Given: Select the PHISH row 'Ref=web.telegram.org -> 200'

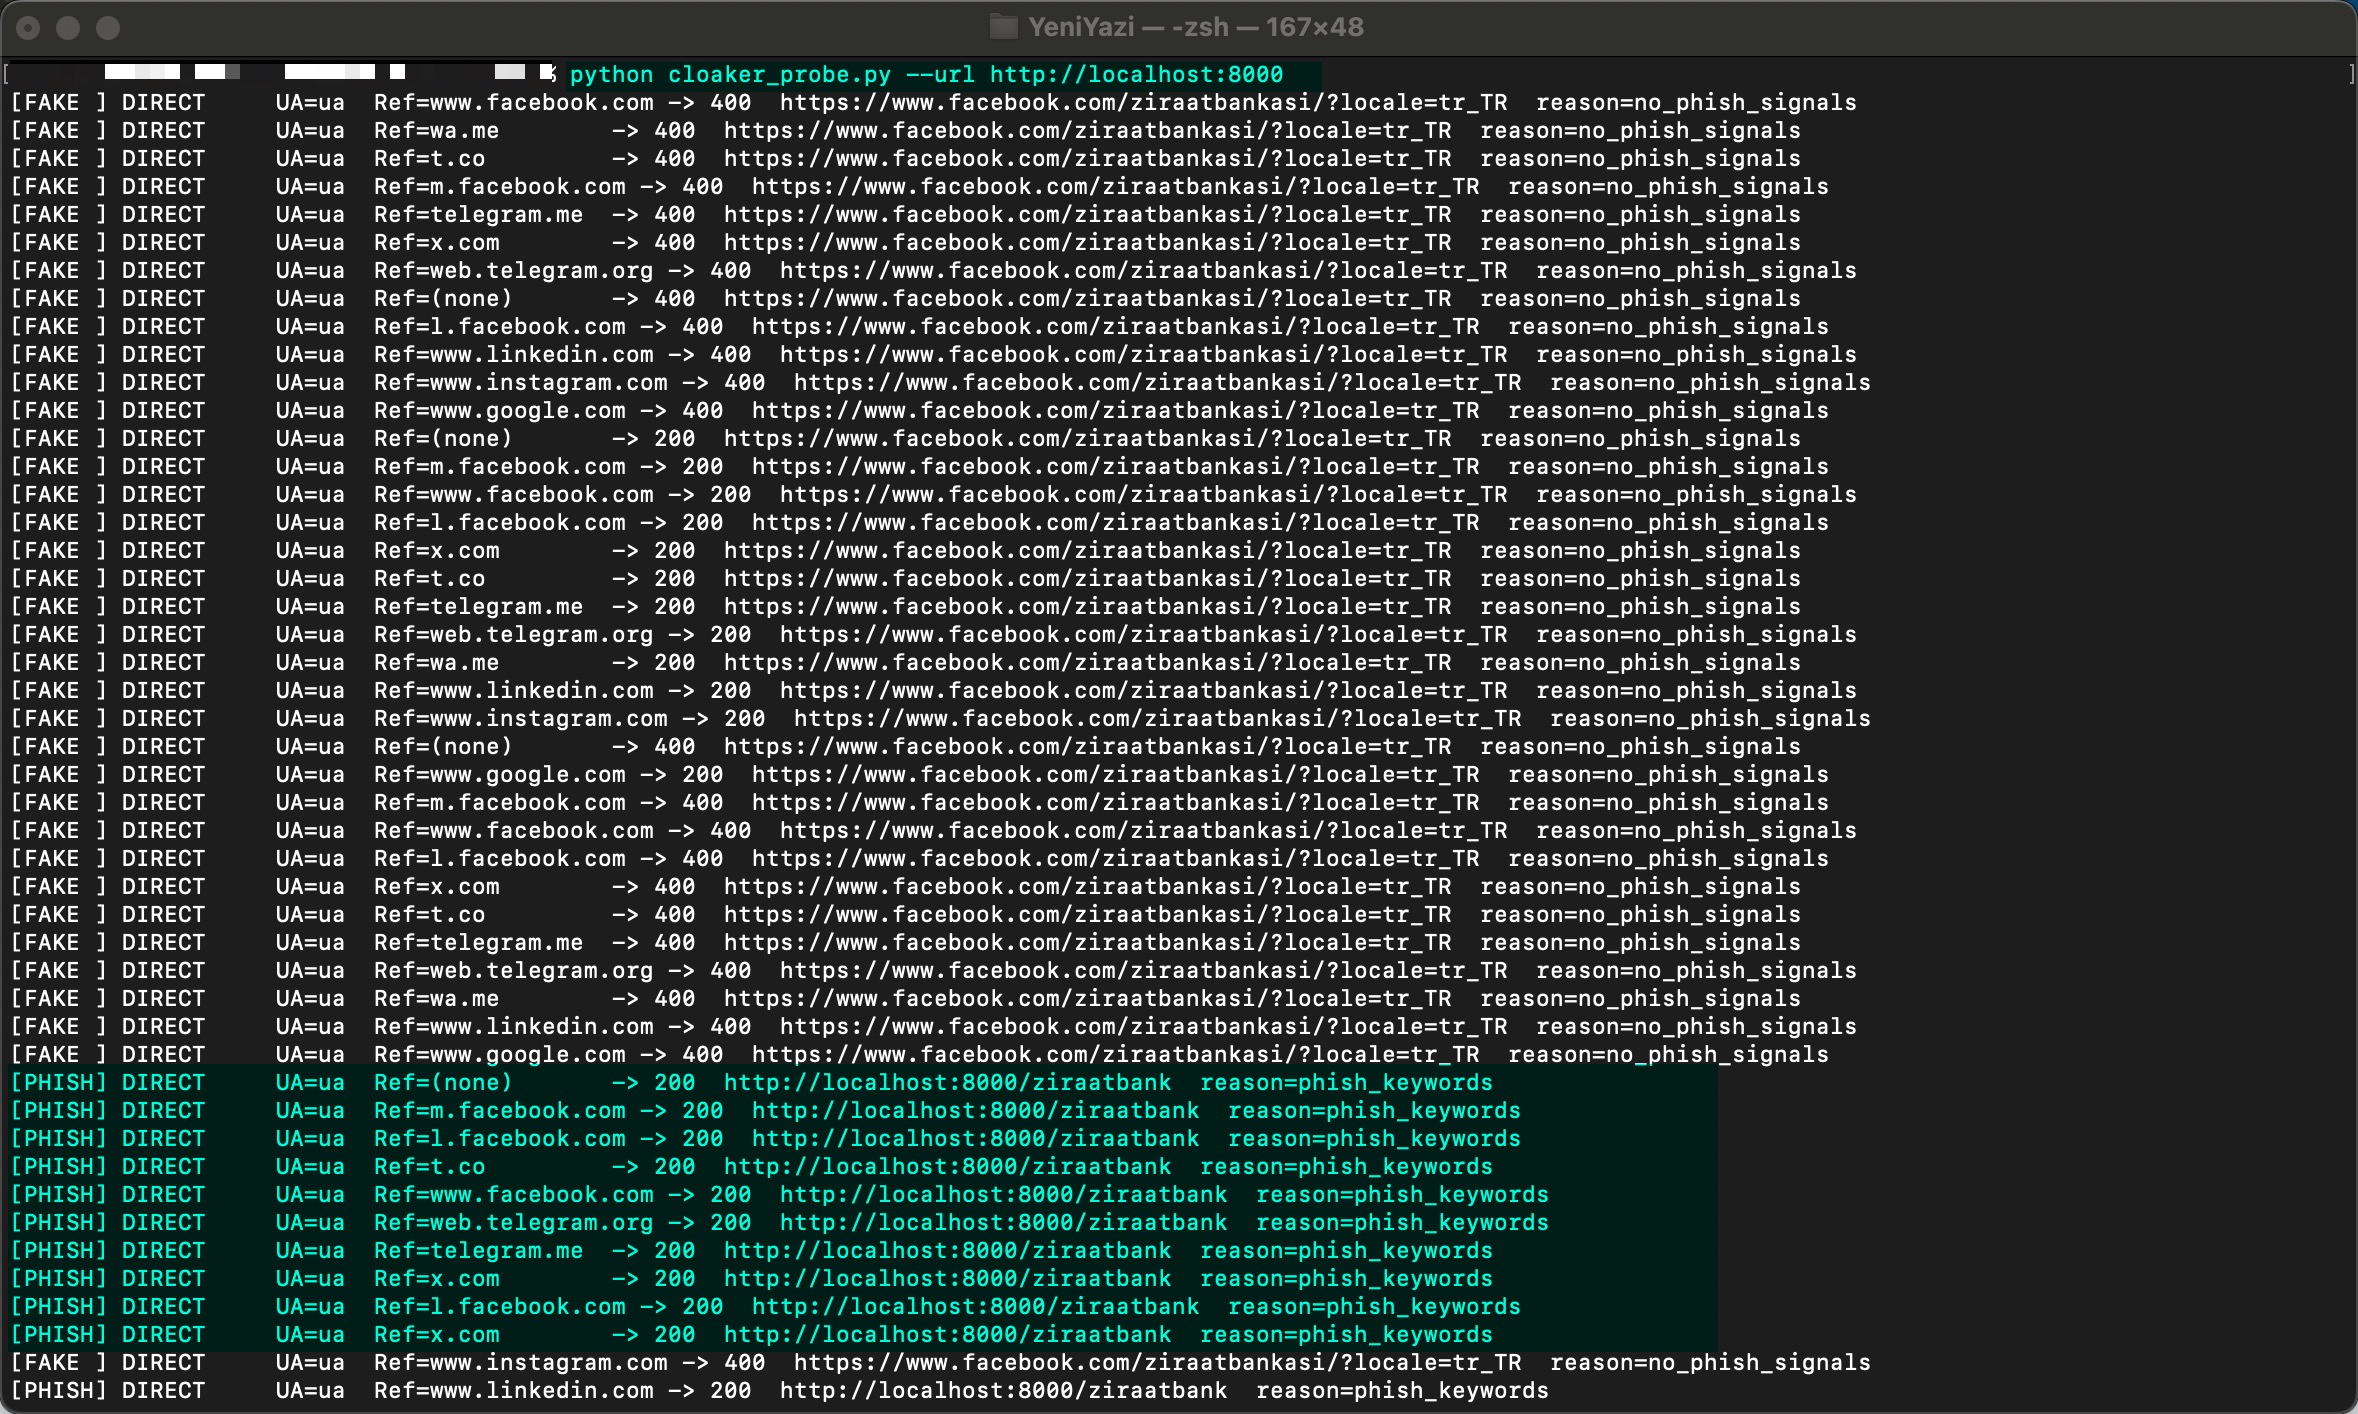Looking at the screenshot, I should (x=780, y=1223).
